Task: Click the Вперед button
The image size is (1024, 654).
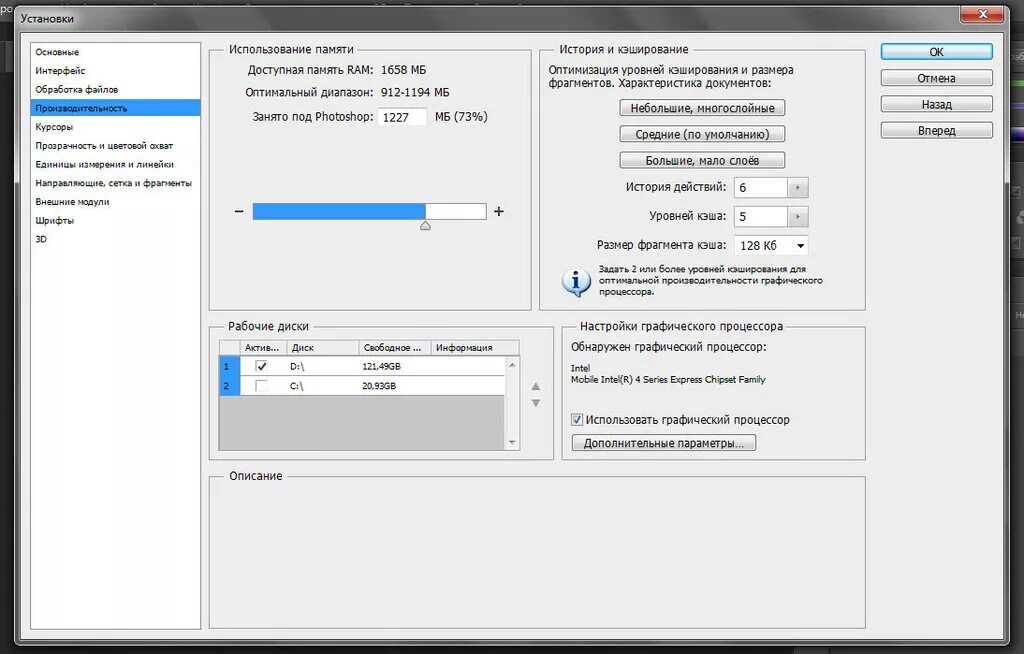Action: (x=936, y=130)
